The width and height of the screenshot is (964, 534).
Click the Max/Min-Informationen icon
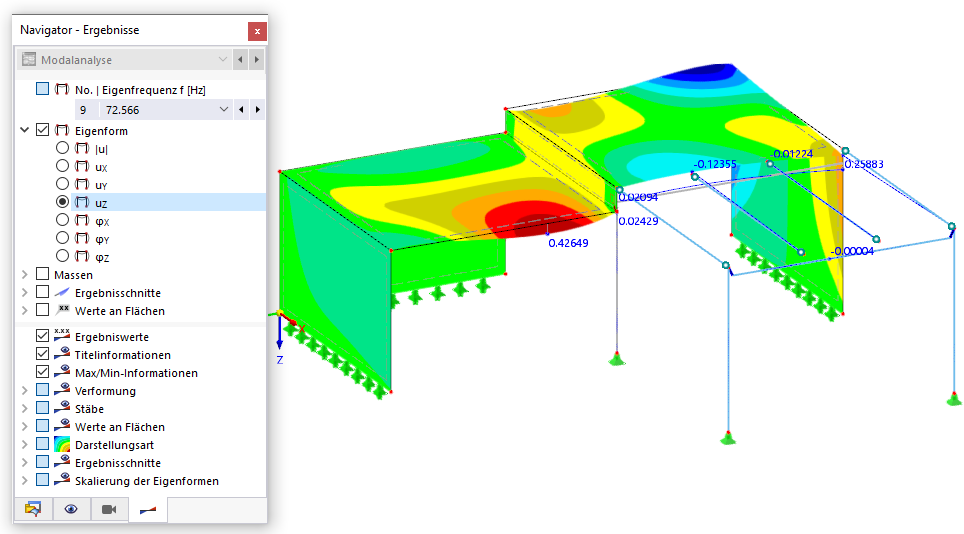62,371
